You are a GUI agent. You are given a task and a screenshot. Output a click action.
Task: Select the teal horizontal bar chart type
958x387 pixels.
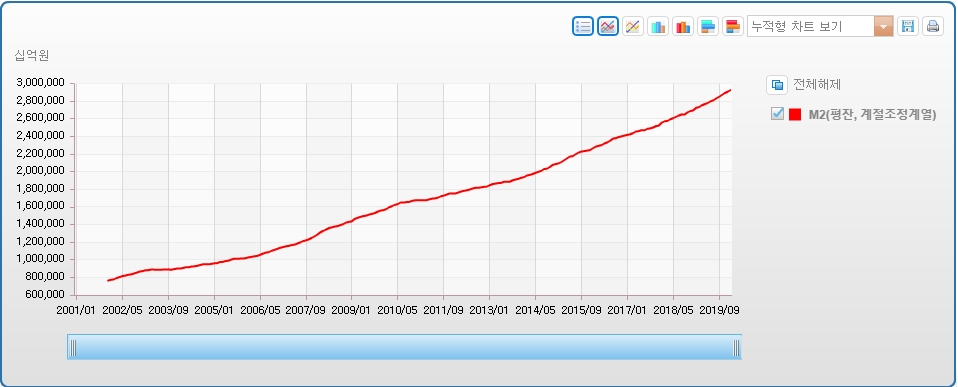708,26
